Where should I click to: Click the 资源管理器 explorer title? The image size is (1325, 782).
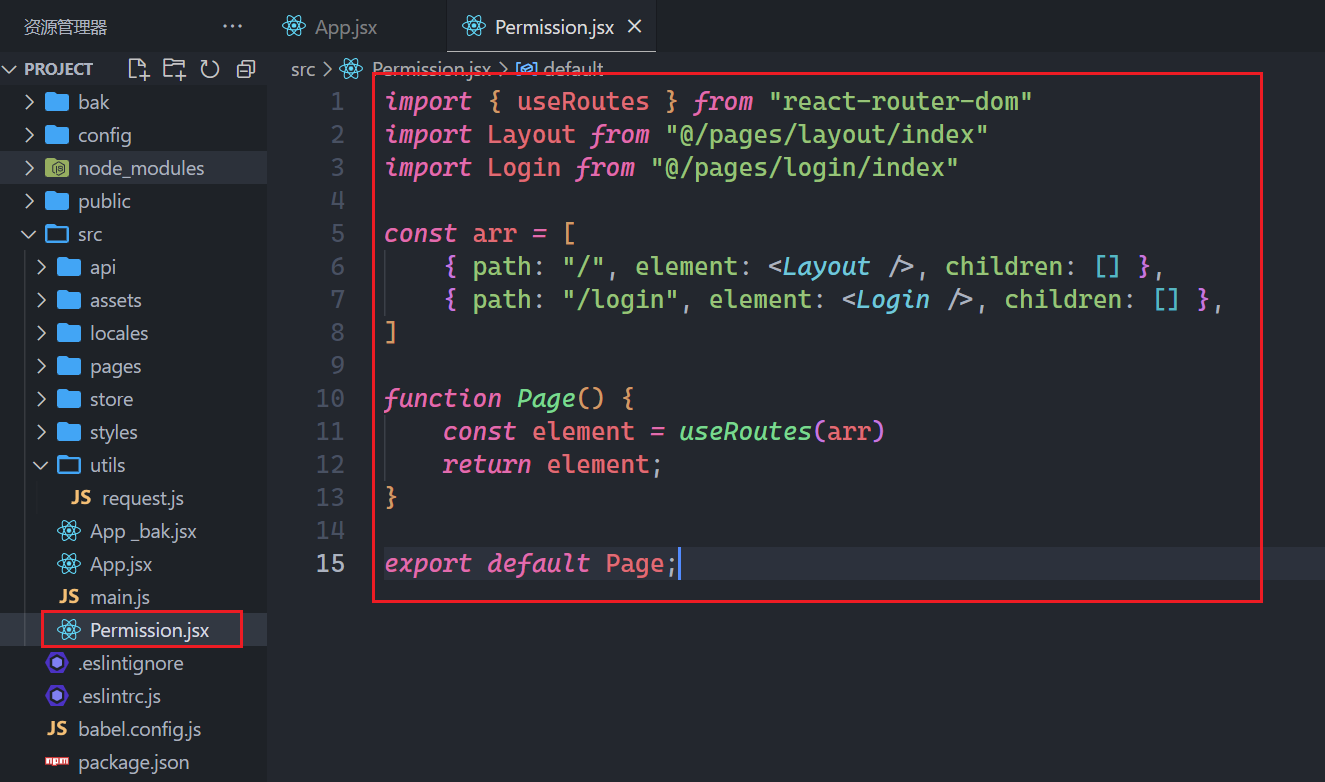click(66, 27)
